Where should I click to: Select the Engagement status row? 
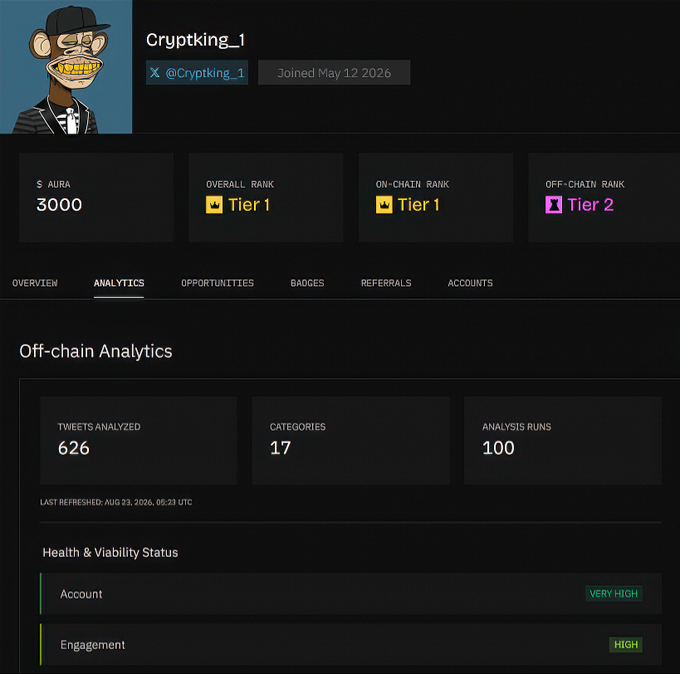click(351, 645)
